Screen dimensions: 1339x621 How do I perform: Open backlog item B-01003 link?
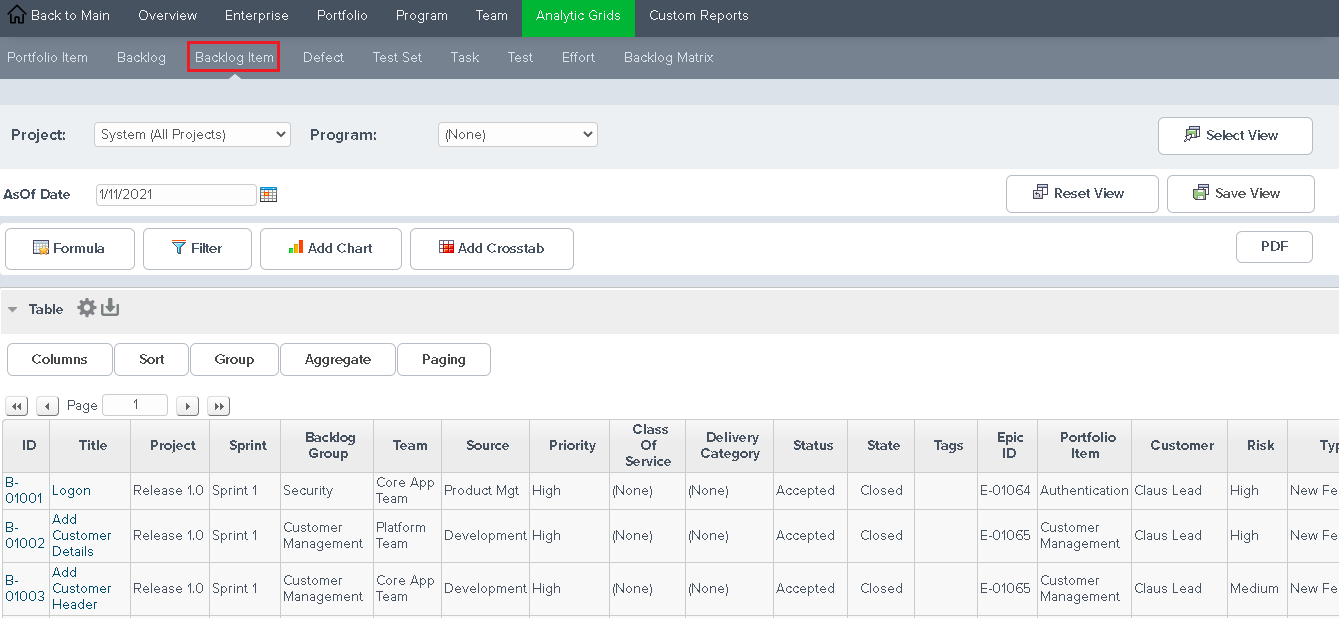tap(24, 588)
